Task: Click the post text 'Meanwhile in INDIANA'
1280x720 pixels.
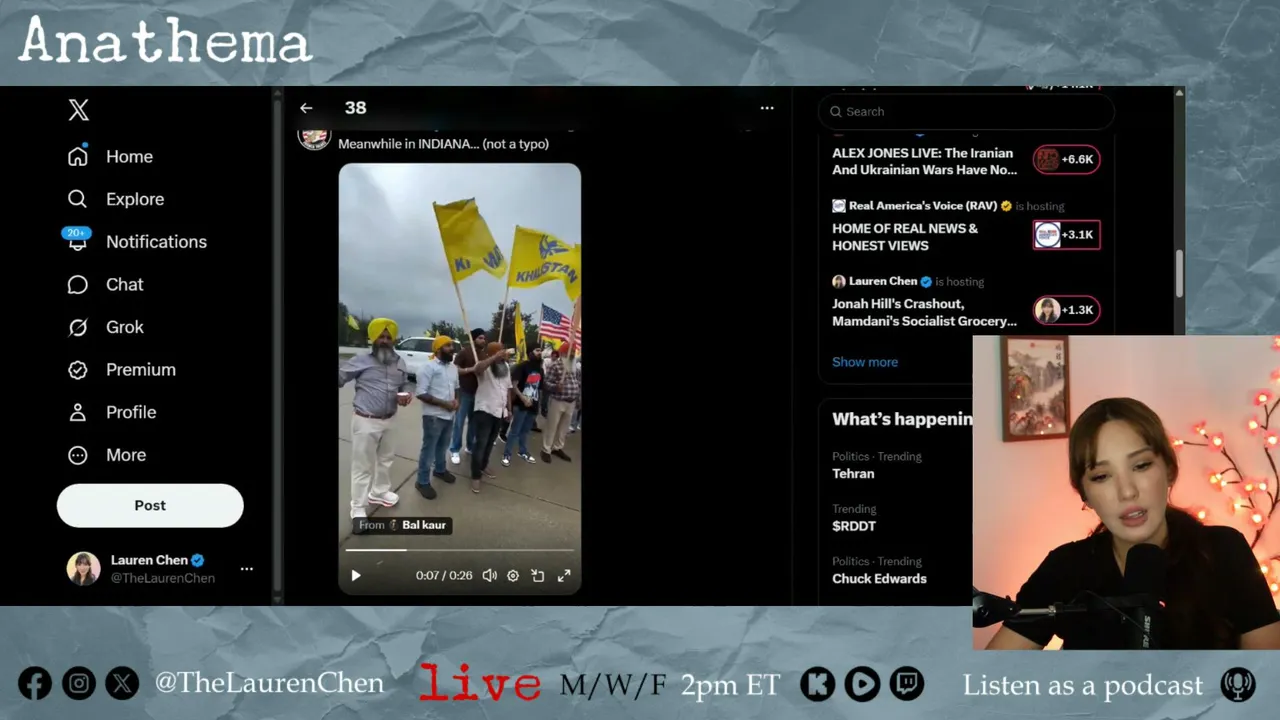Action: (443, 144)
